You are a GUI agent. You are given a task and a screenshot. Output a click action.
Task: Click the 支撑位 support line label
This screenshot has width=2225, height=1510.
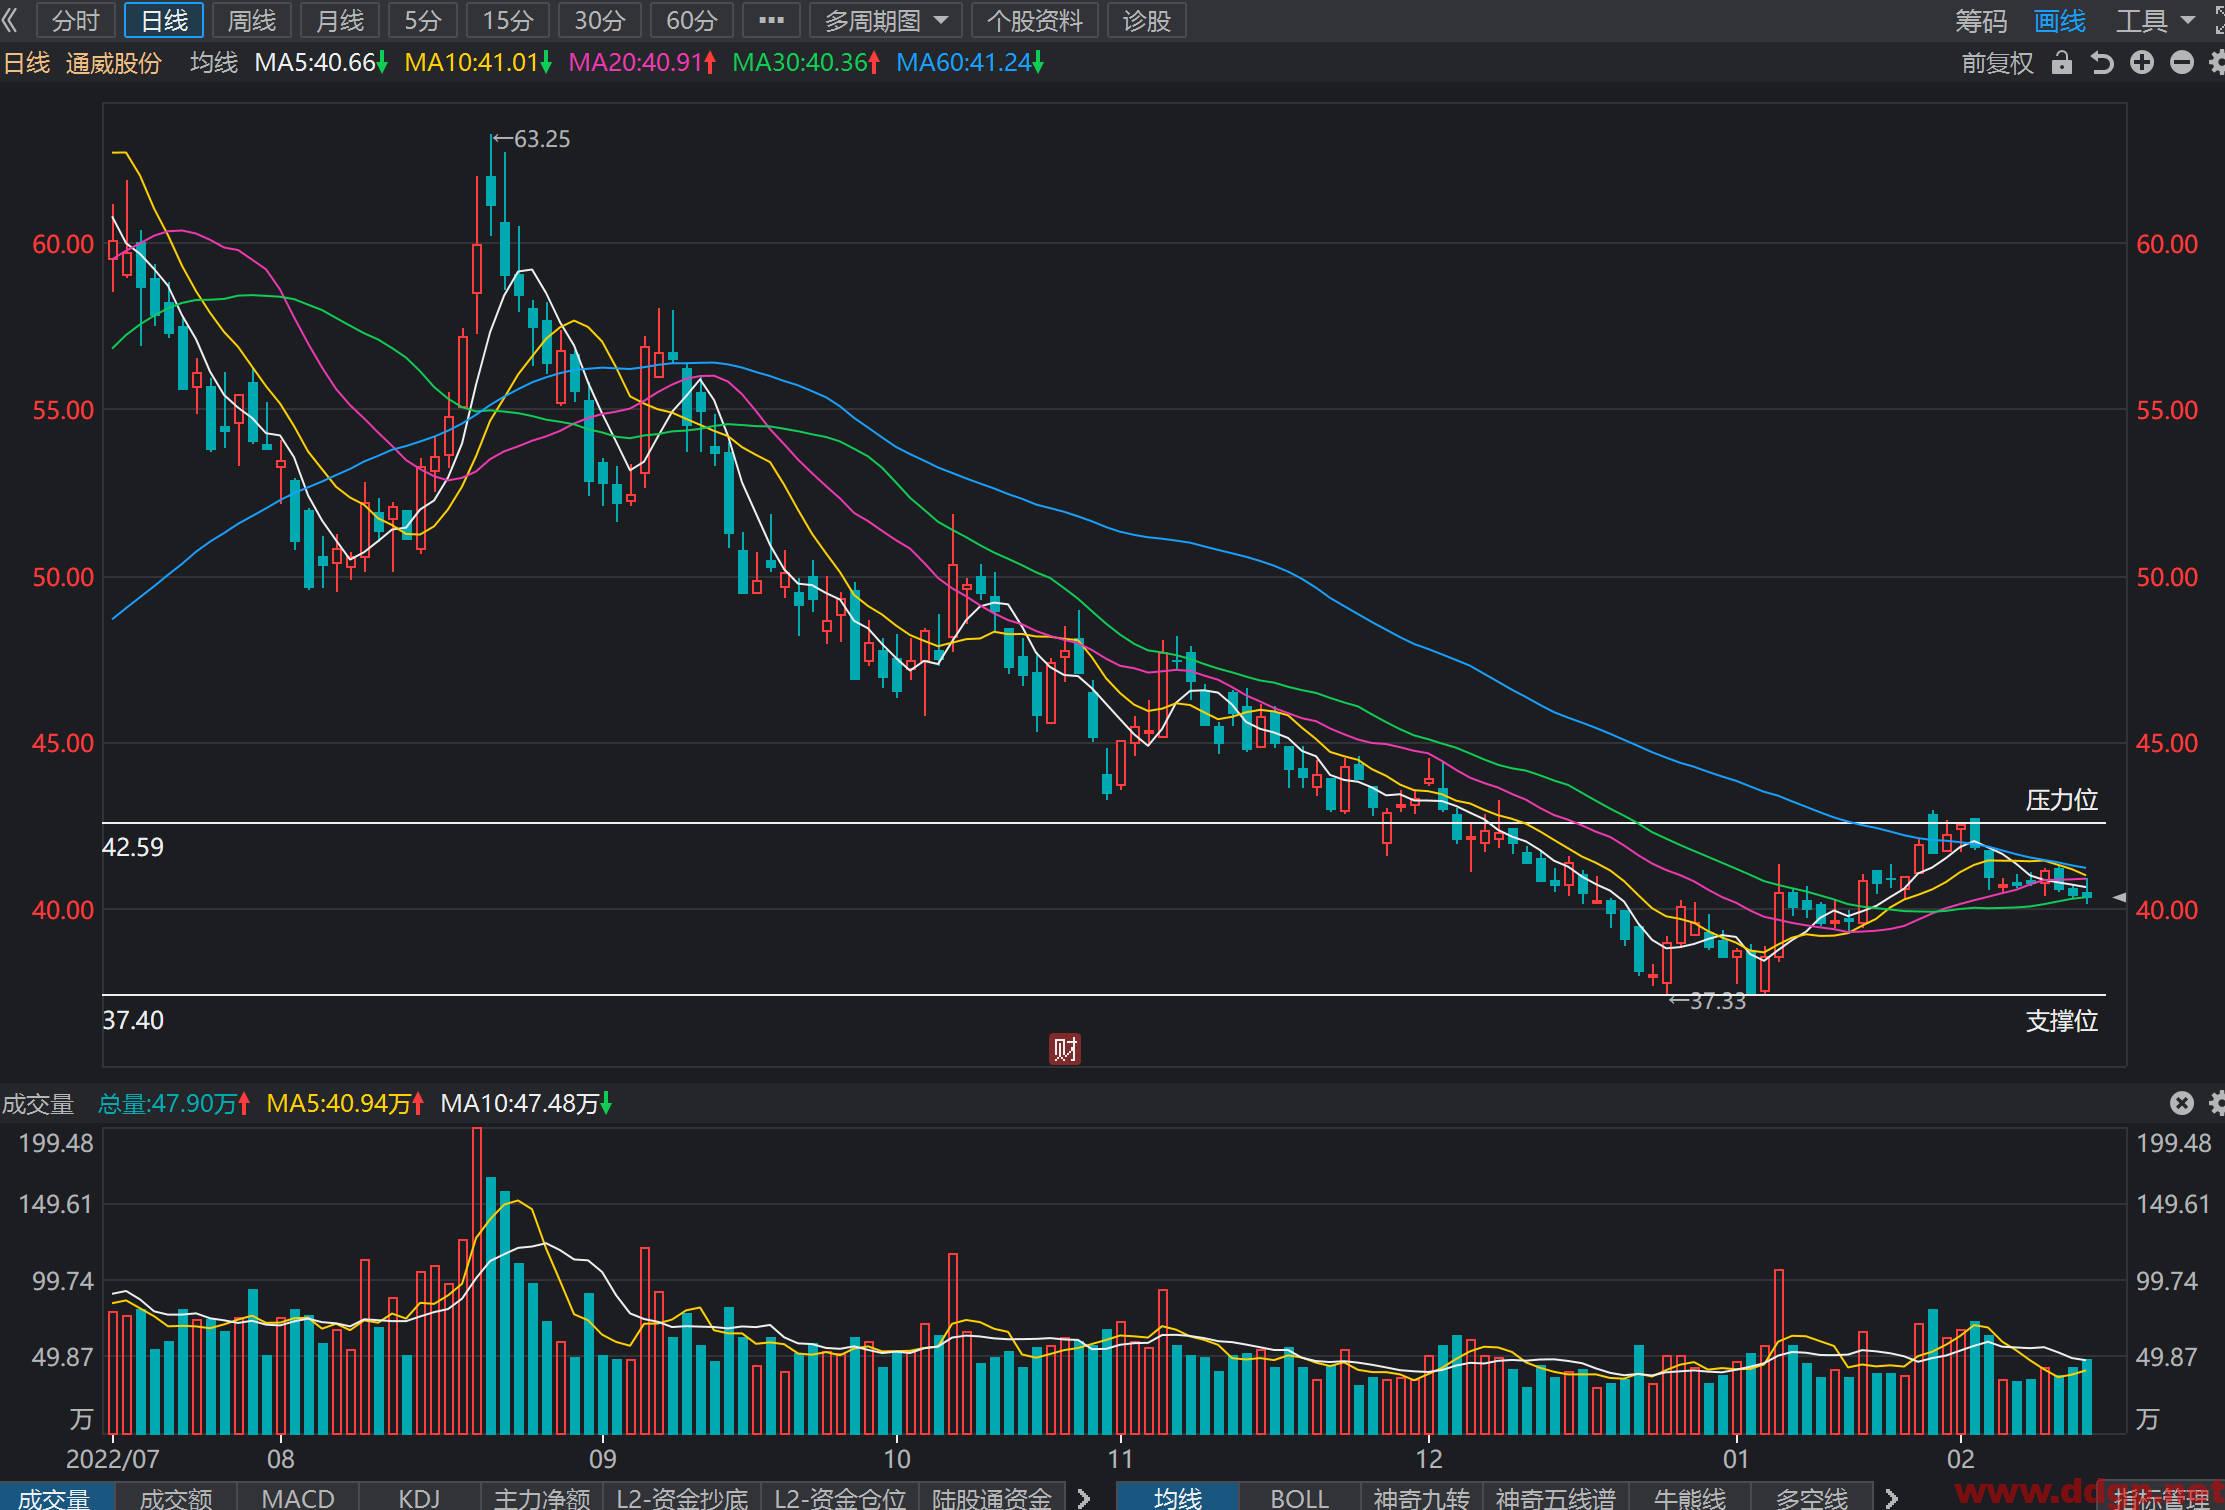pos(2061,1021)
